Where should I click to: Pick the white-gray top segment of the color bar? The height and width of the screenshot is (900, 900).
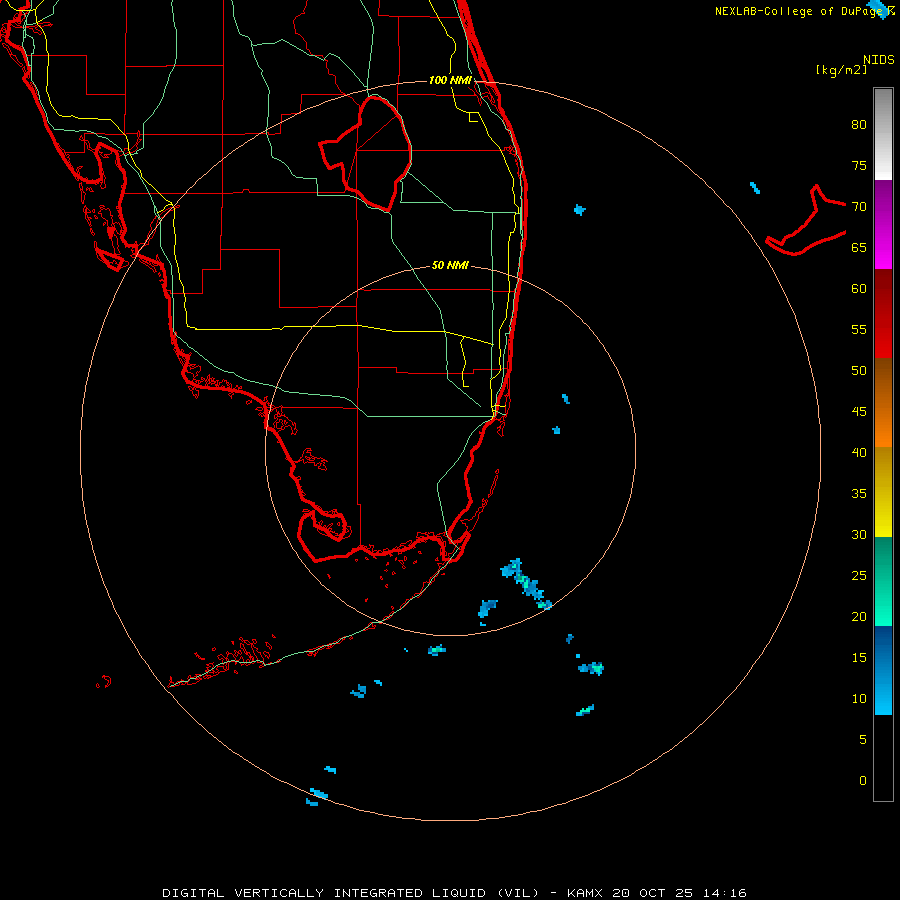click(x=883, y=134)
